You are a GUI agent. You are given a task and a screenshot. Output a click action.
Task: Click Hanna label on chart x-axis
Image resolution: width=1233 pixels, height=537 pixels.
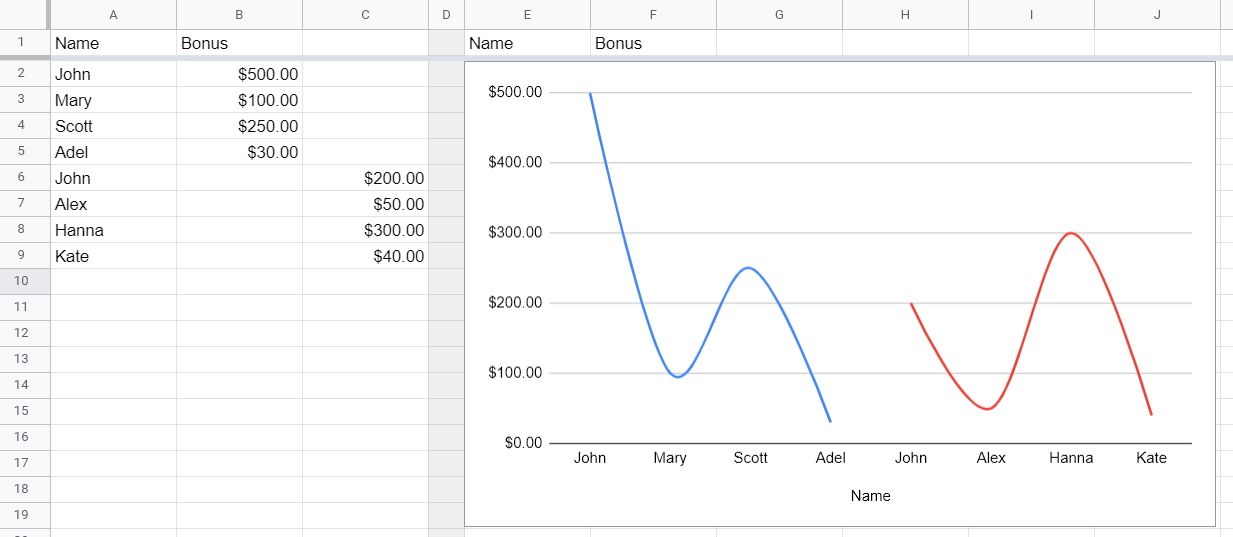tap(1071, 458)
